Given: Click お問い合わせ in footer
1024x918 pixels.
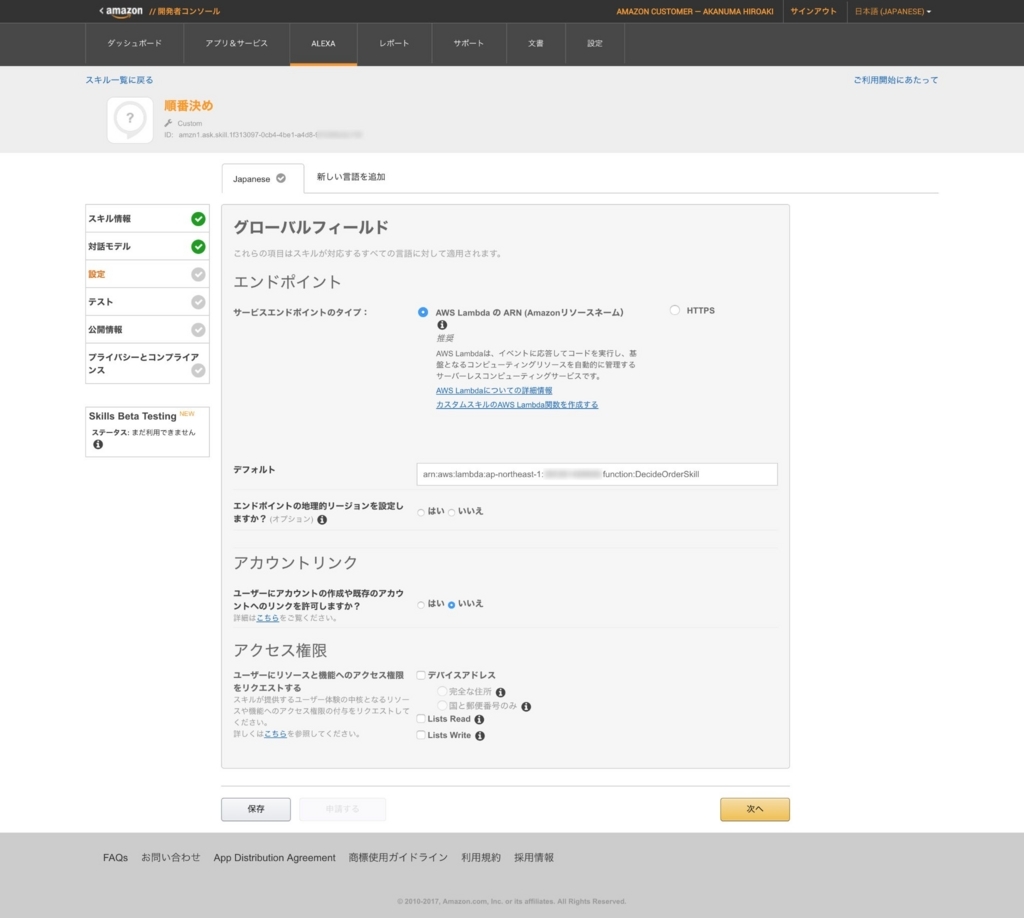Looking at the screenshot, I should tap(170, 858).
